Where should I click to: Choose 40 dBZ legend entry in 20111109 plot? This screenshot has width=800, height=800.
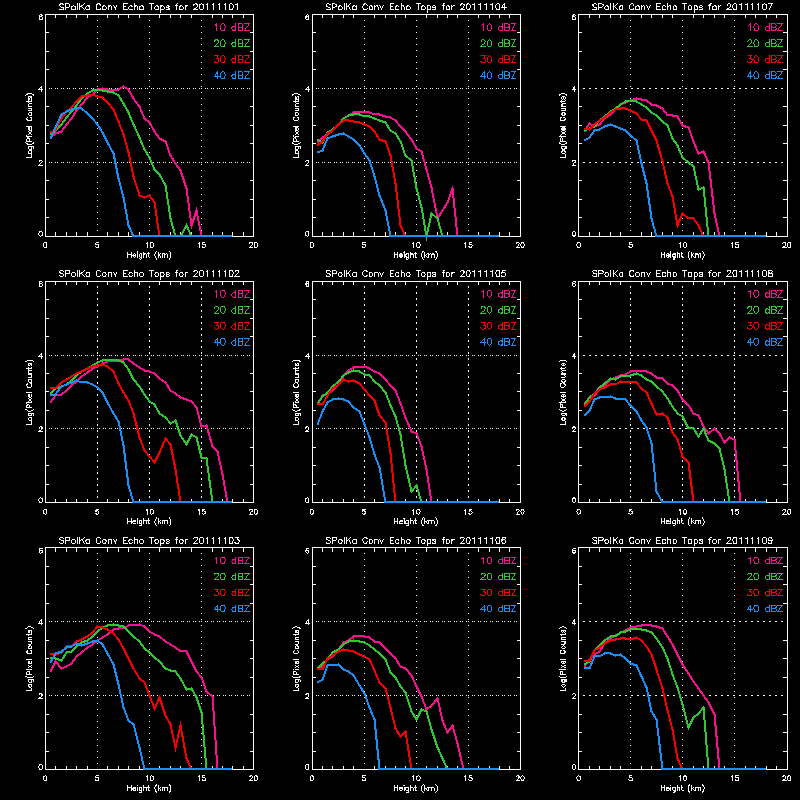tap(765, 609)
